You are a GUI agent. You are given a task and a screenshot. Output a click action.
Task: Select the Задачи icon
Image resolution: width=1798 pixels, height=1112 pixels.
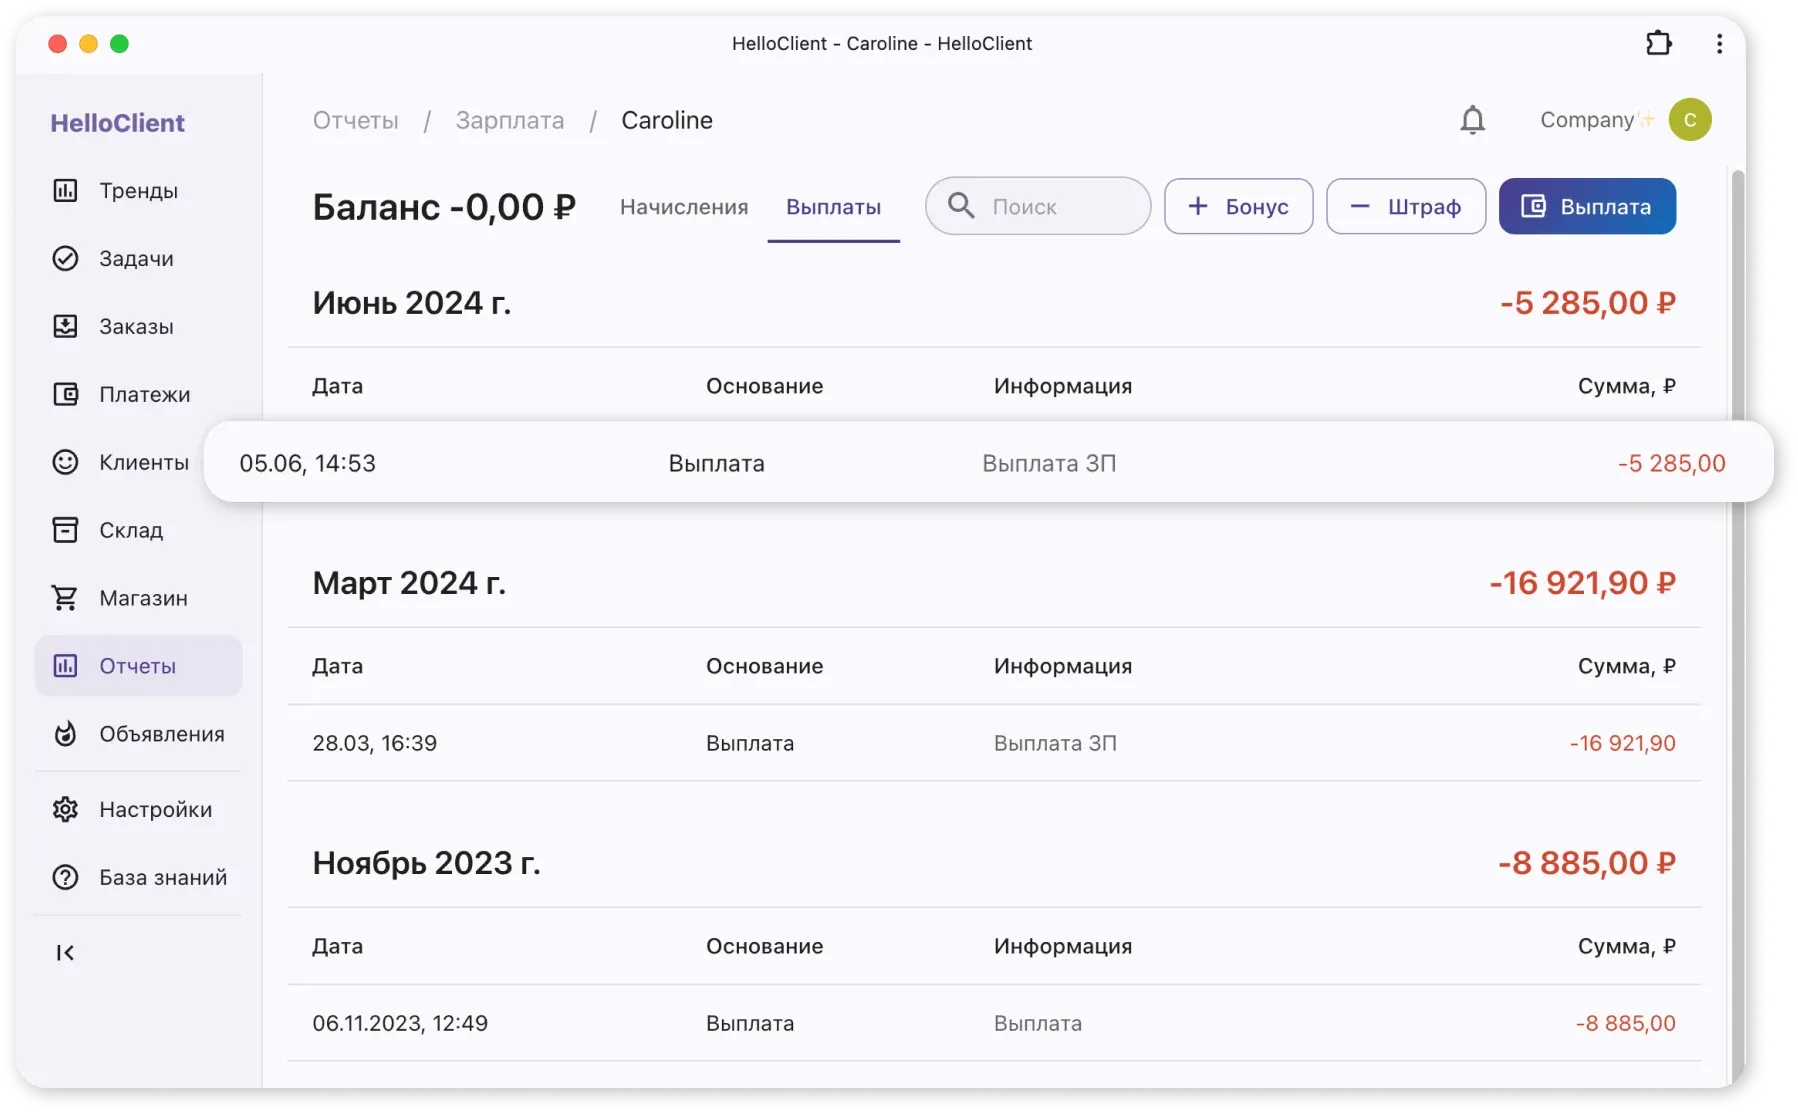[x=137, y=258]
